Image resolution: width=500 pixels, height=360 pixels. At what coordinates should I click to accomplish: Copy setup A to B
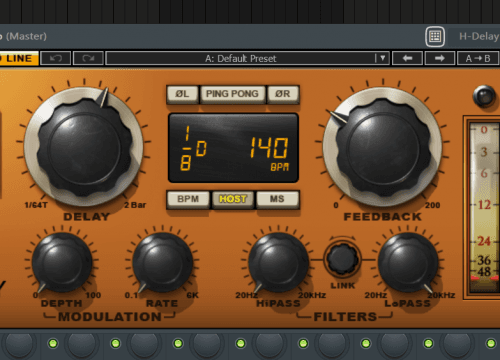[478, 58]
